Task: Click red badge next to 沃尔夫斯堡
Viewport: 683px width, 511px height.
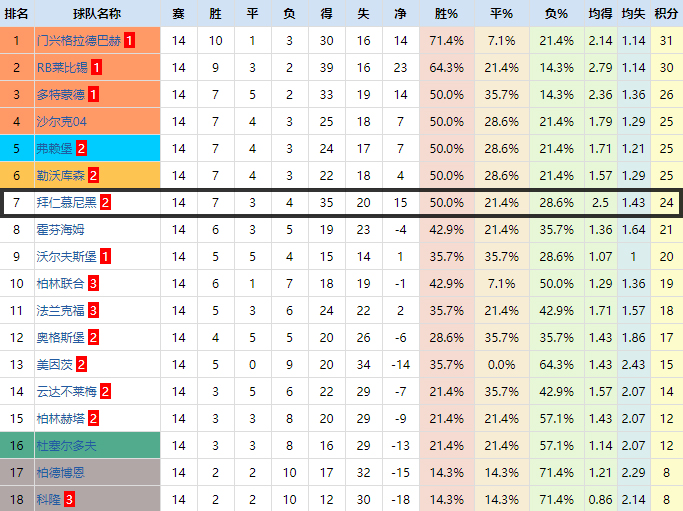Action: coord(105,257)
